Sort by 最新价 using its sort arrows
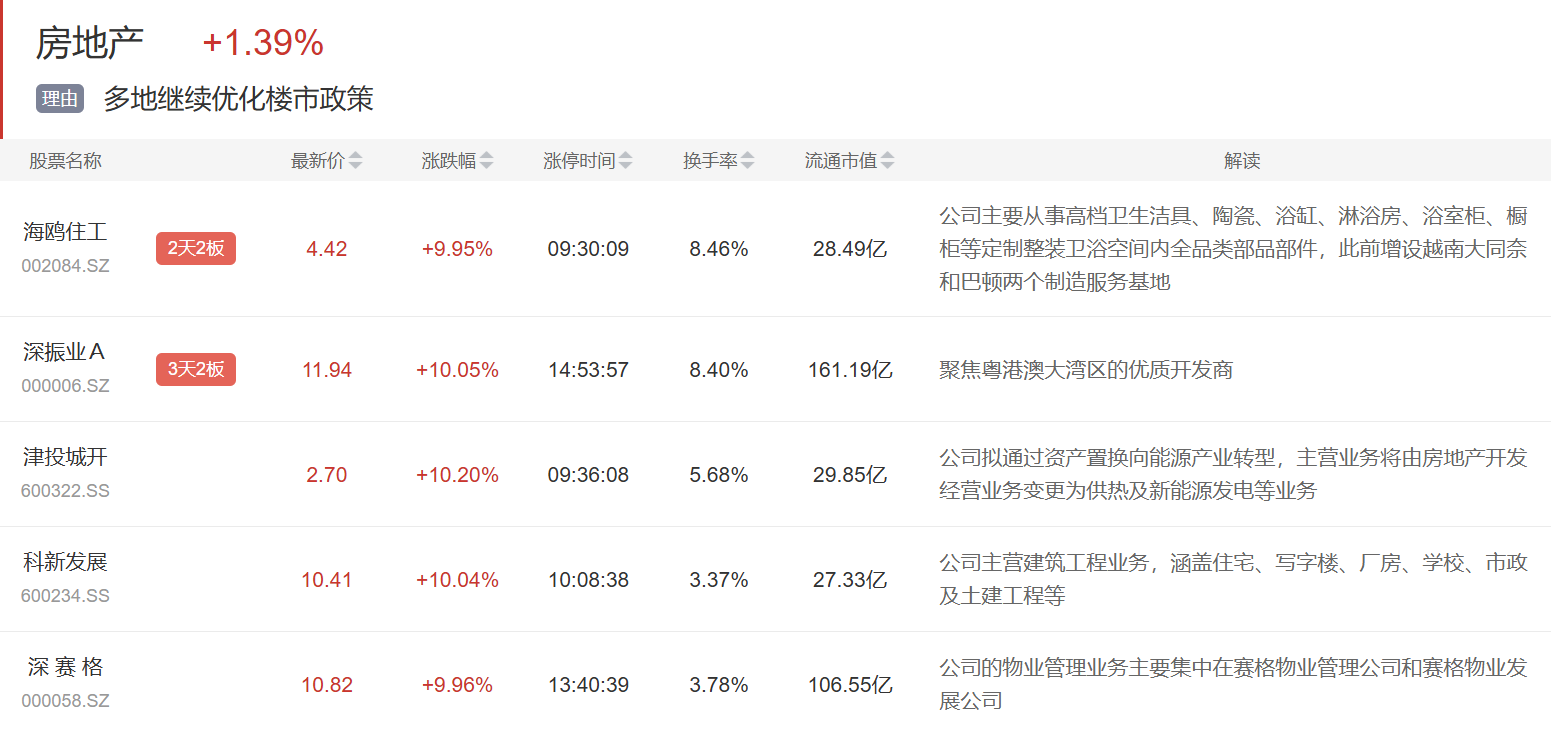Screen dimensions: 1551x731 [x=355, y=161]
